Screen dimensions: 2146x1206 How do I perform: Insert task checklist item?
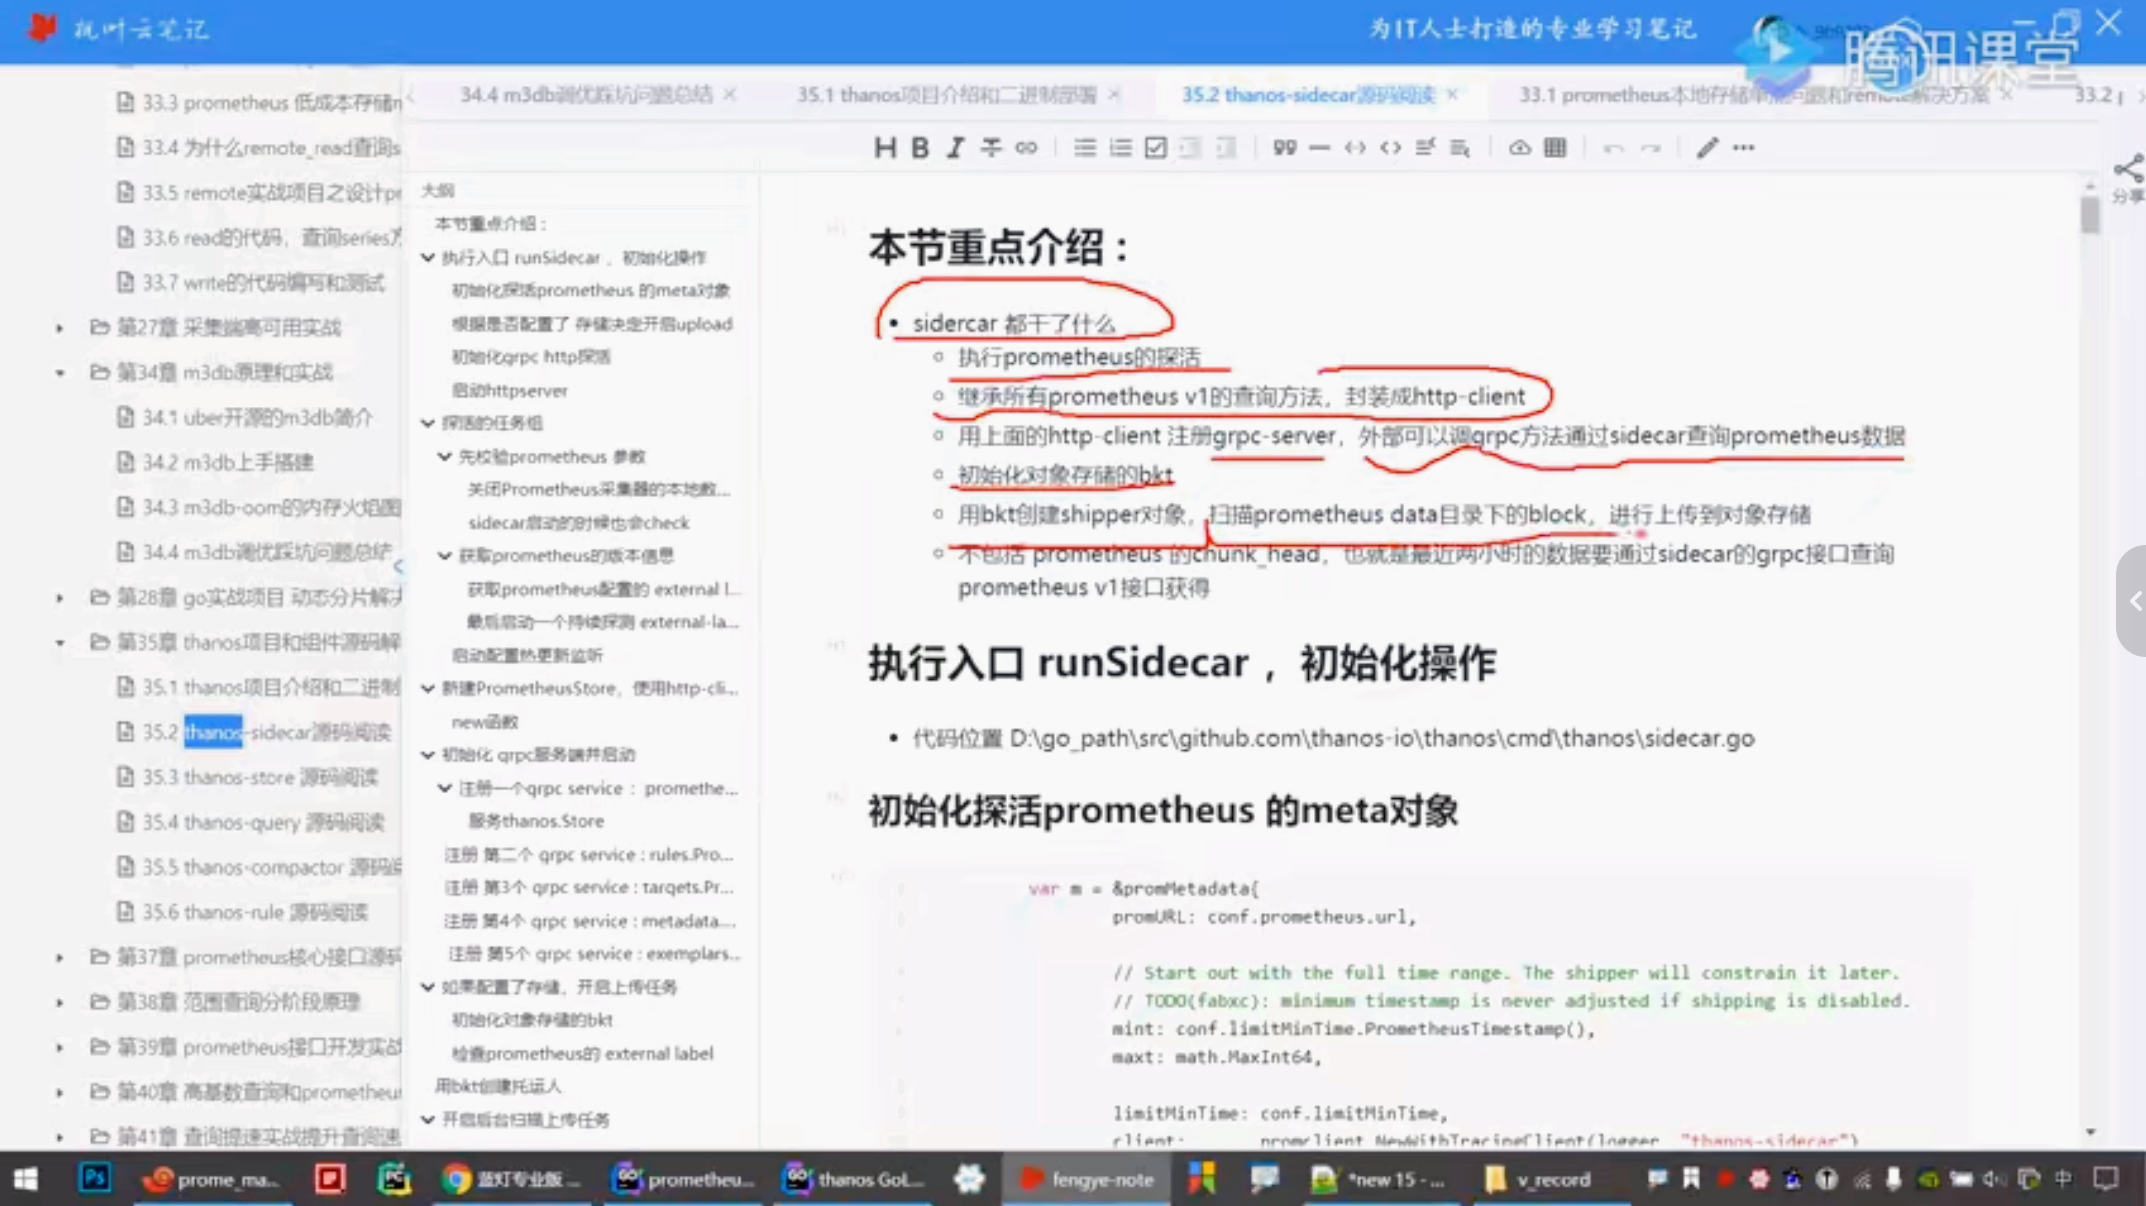pos(1156,148)
